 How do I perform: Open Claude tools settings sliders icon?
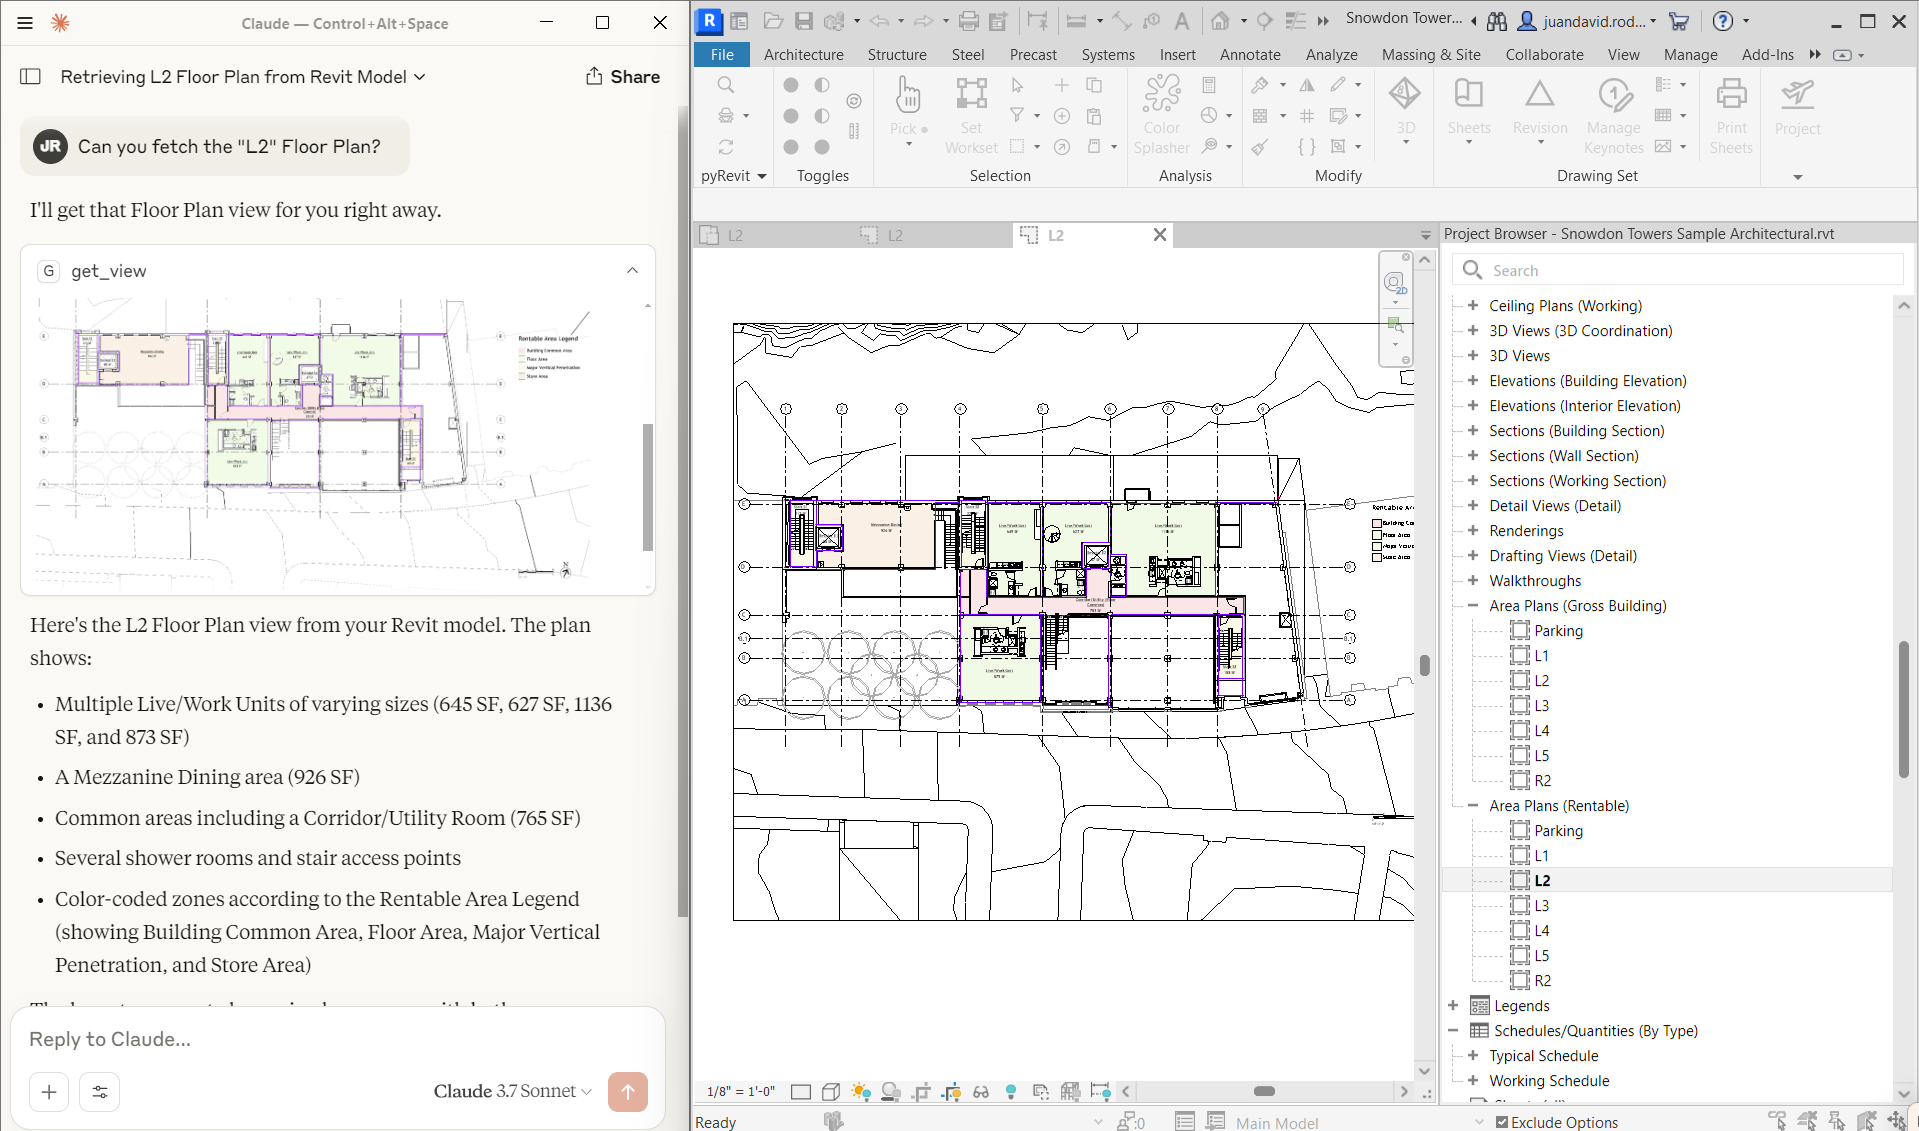[x=100, y=1092]
